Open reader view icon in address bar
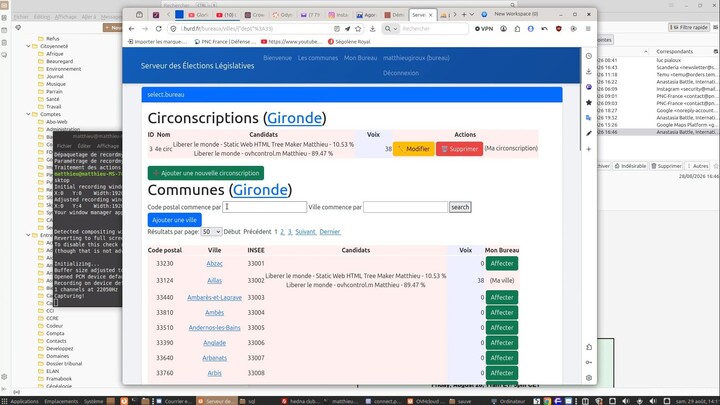The width and height of the screenshot is (720, 405). coord(337,28)
